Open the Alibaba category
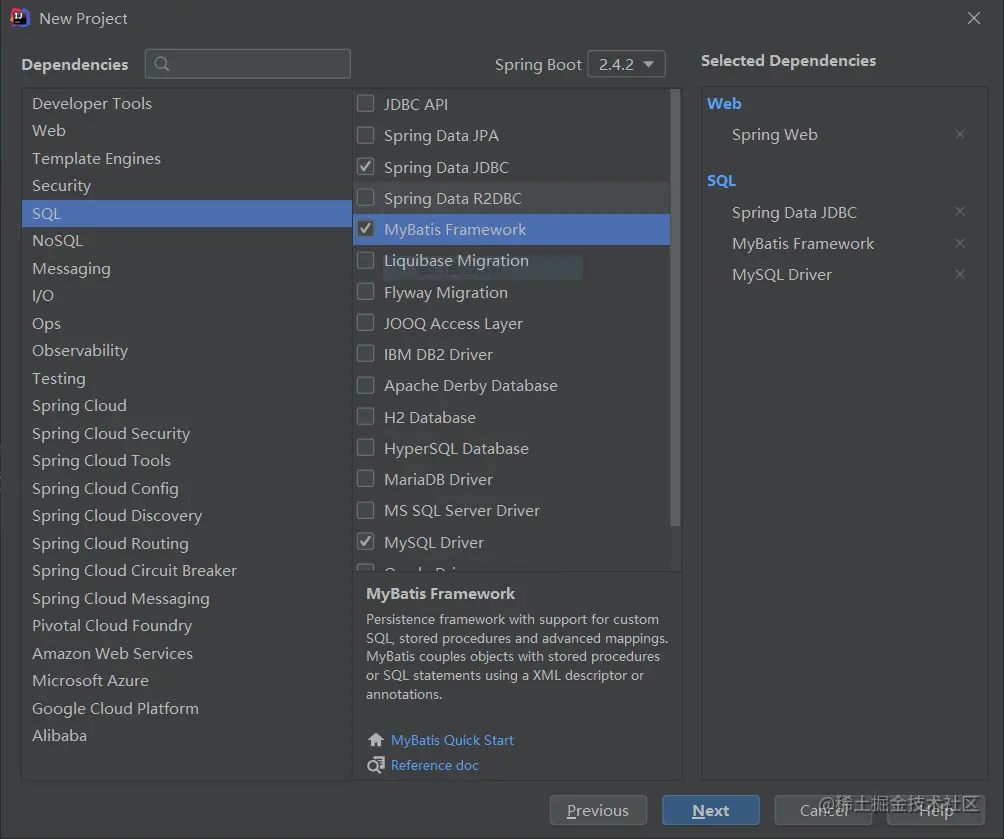This screenshot has width=1004, height=839. coord(186,736)
